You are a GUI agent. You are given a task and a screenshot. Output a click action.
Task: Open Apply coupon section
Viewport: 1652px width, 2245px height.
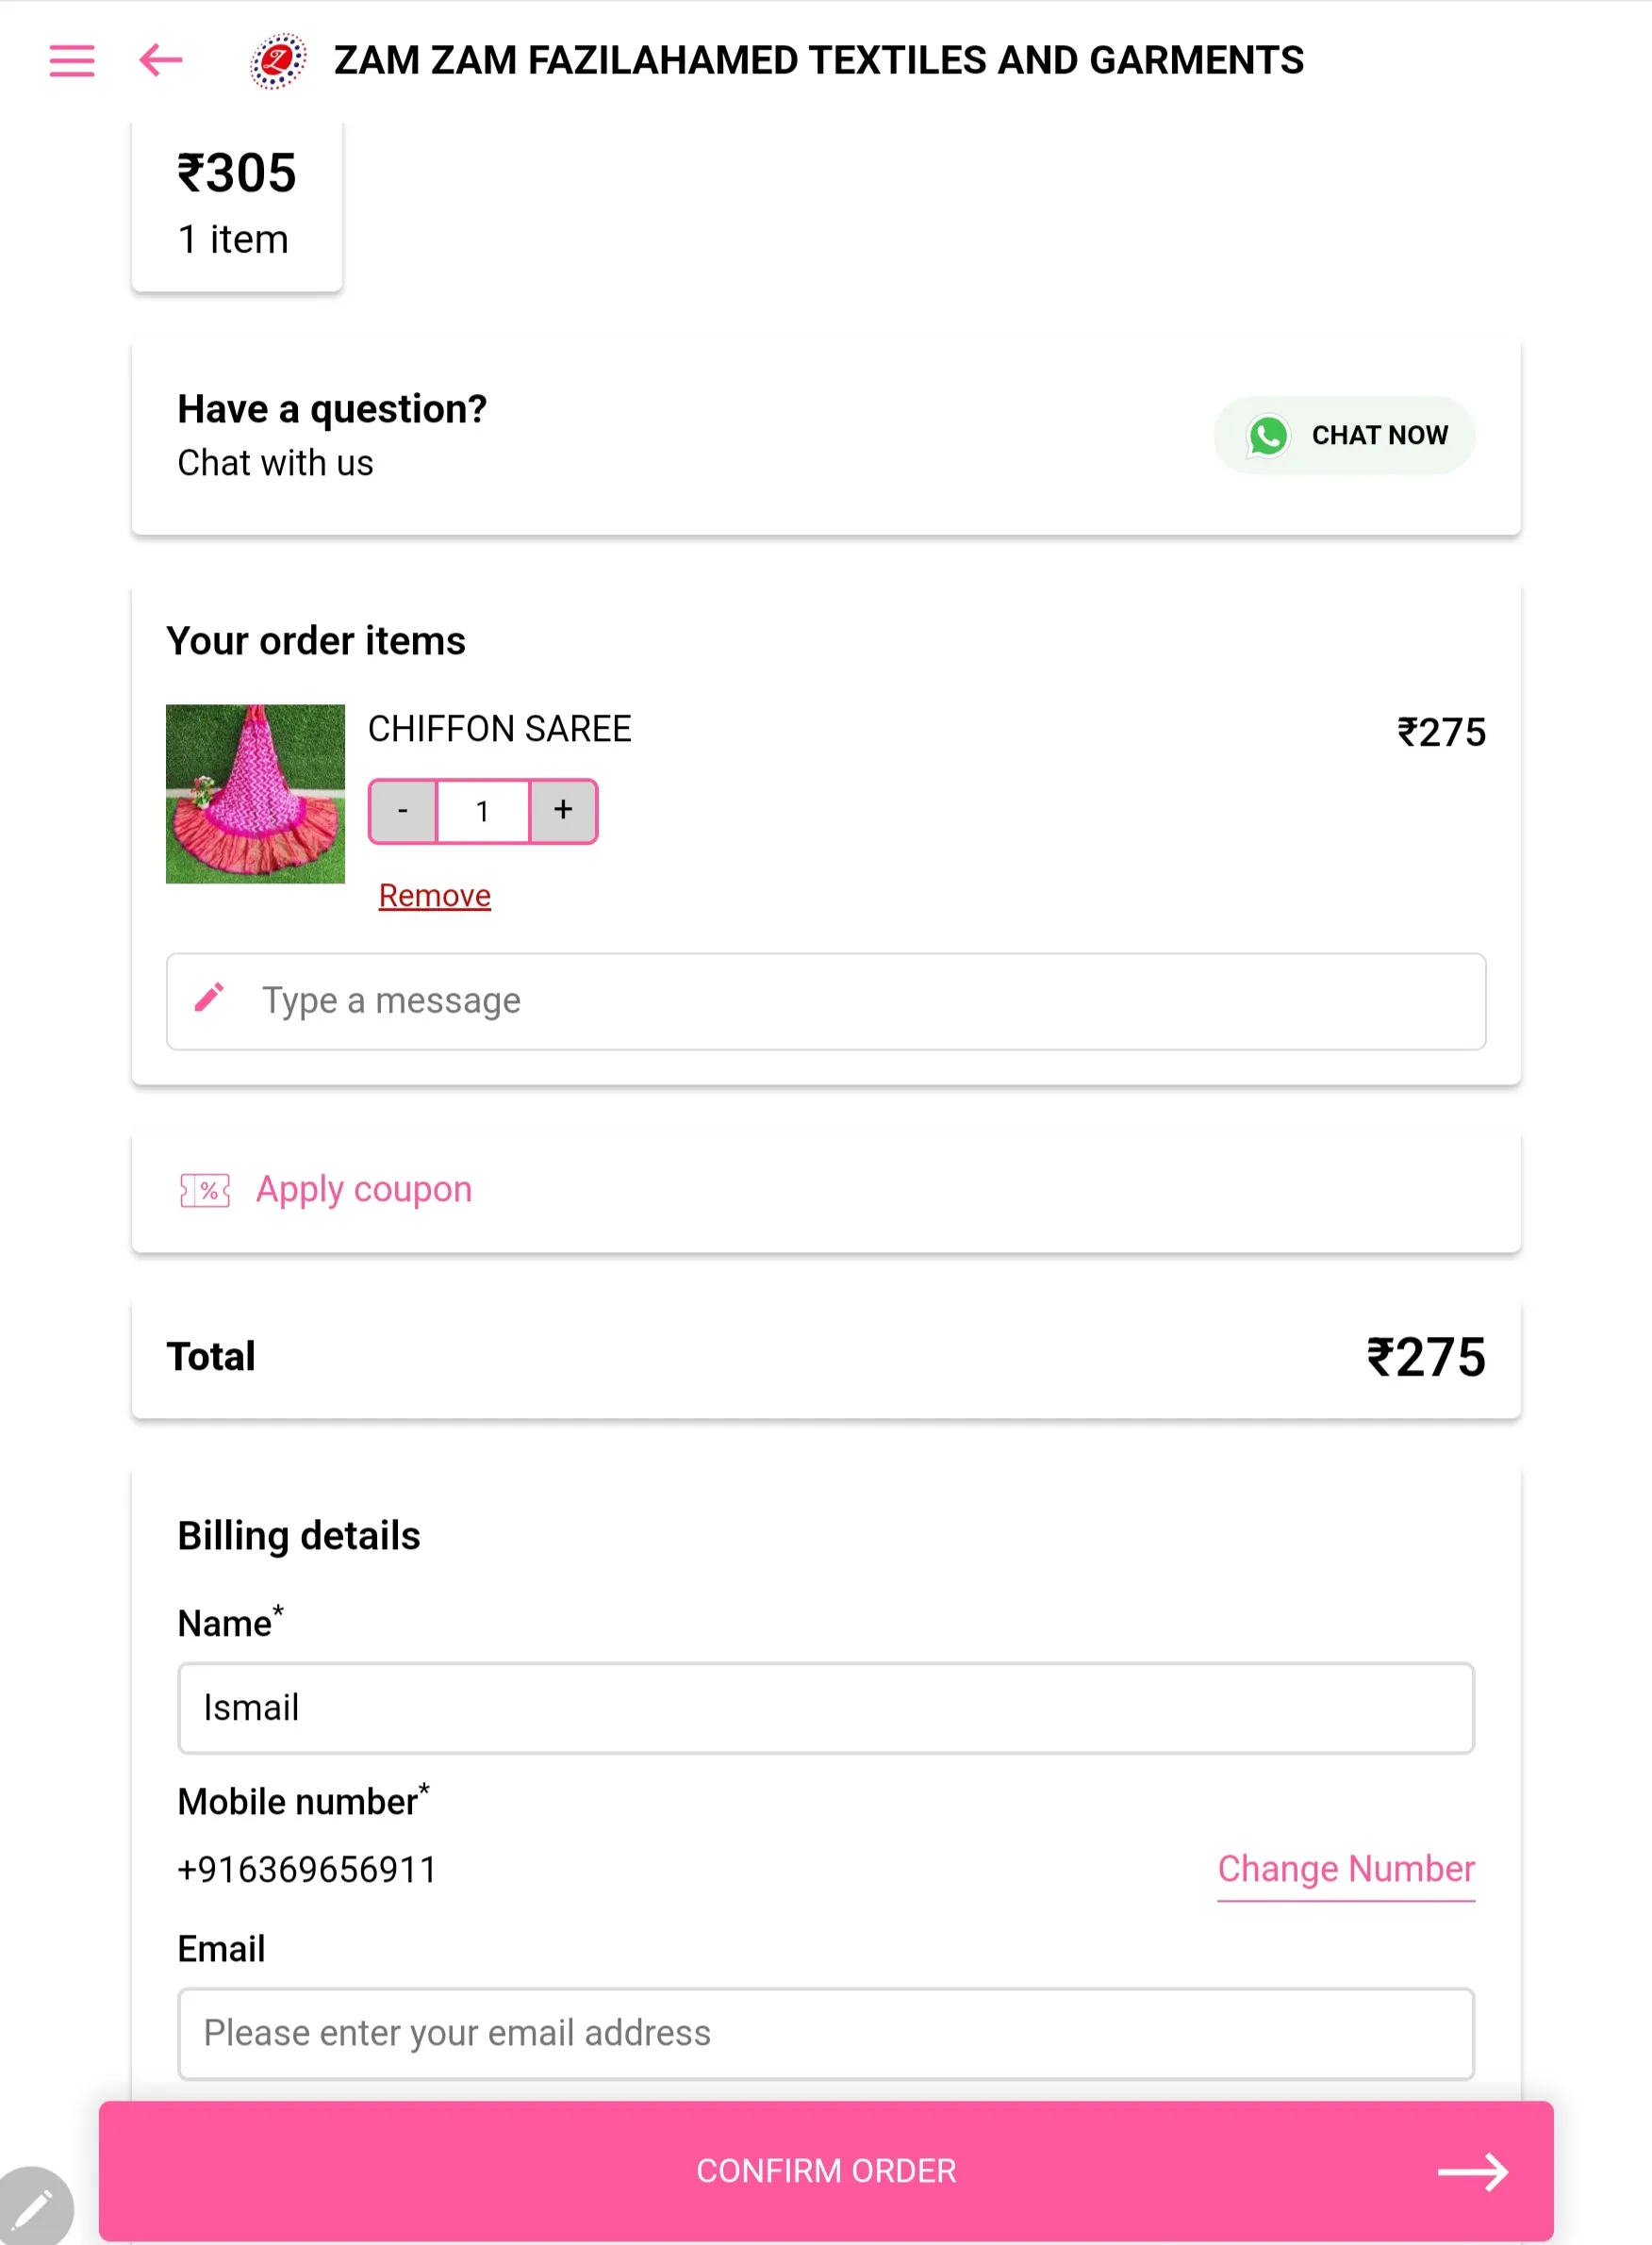tap(364, 1189)
